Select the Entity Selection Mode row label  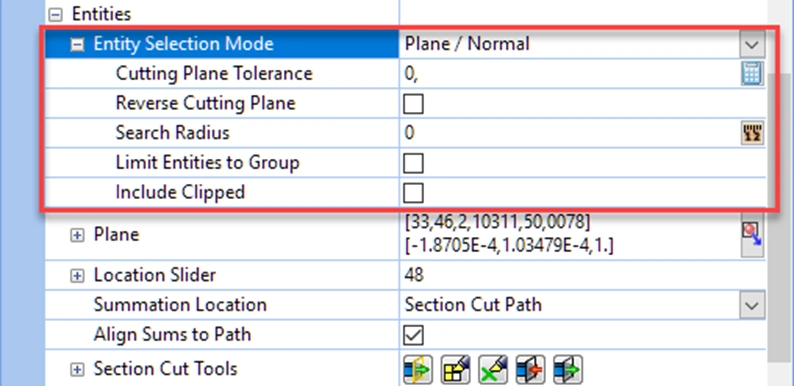coord(183,44)
